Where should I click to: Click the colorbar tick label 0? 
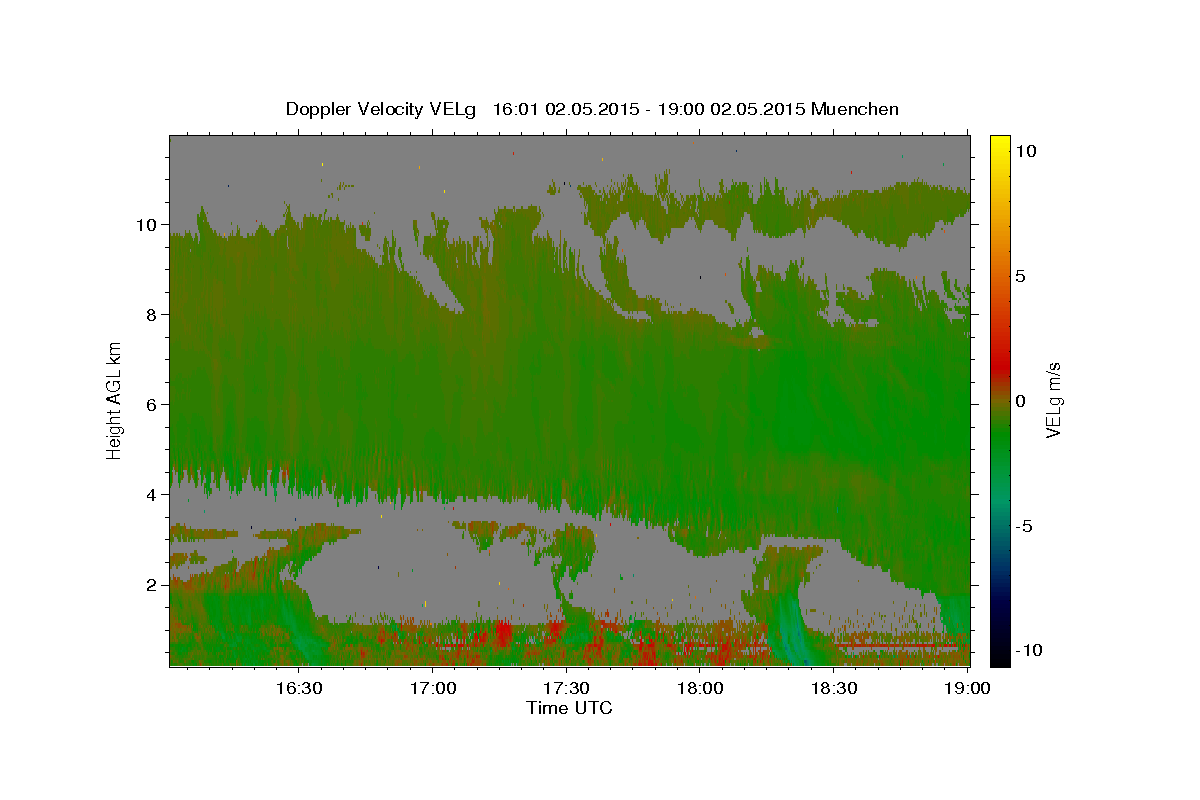(1020, 401)
